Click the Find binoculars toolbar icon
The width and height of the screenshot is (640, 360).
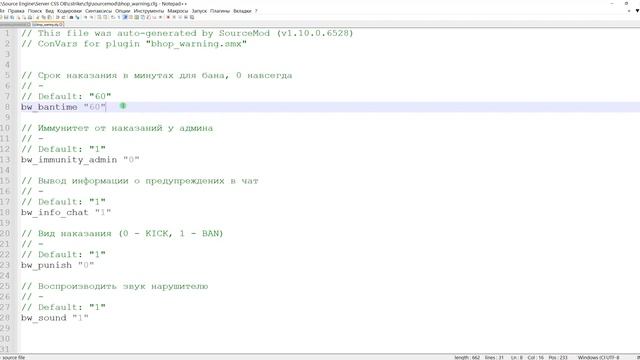click(x=71, y=18)
